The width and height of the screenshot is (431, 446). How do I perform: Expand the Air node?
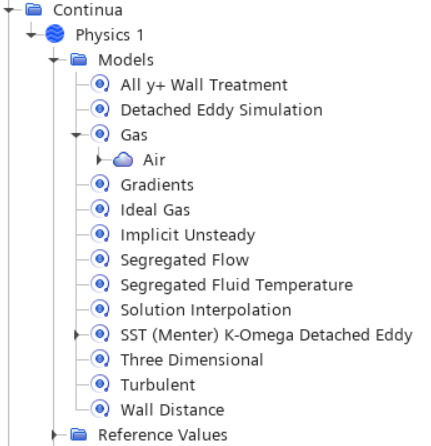pos(99,160)
